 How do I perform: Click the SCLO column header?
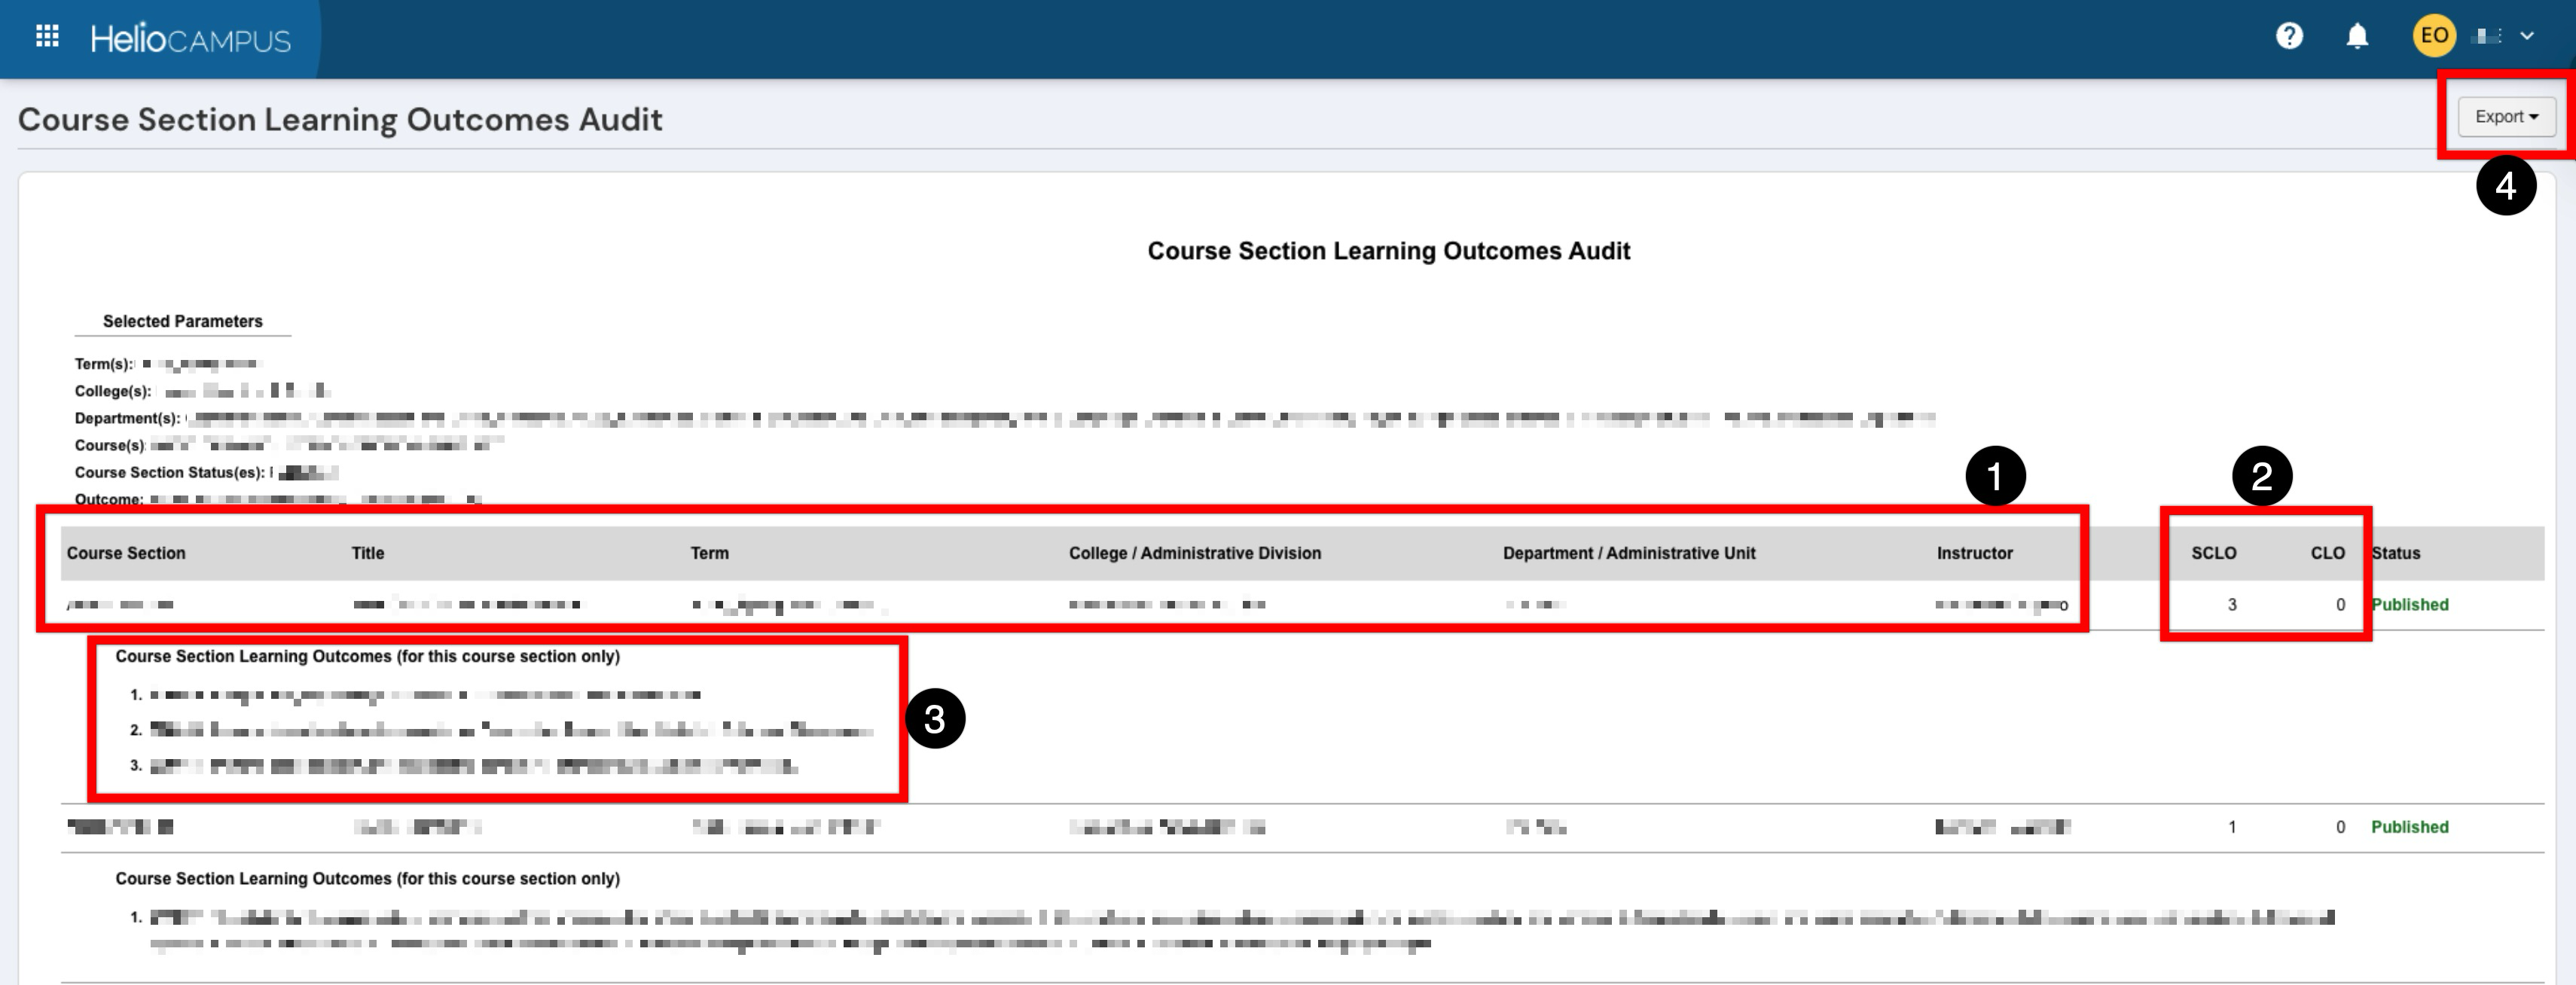[2213, 553]
